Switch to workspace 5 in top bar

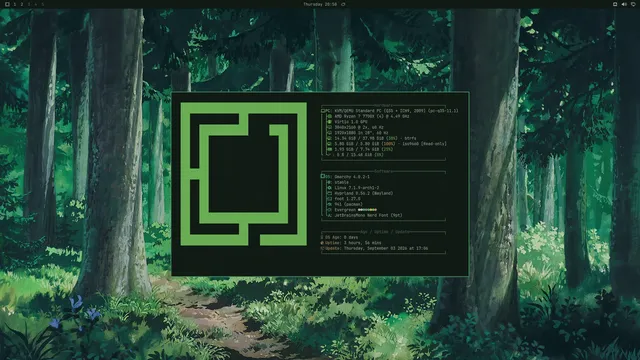click(42, 4)
